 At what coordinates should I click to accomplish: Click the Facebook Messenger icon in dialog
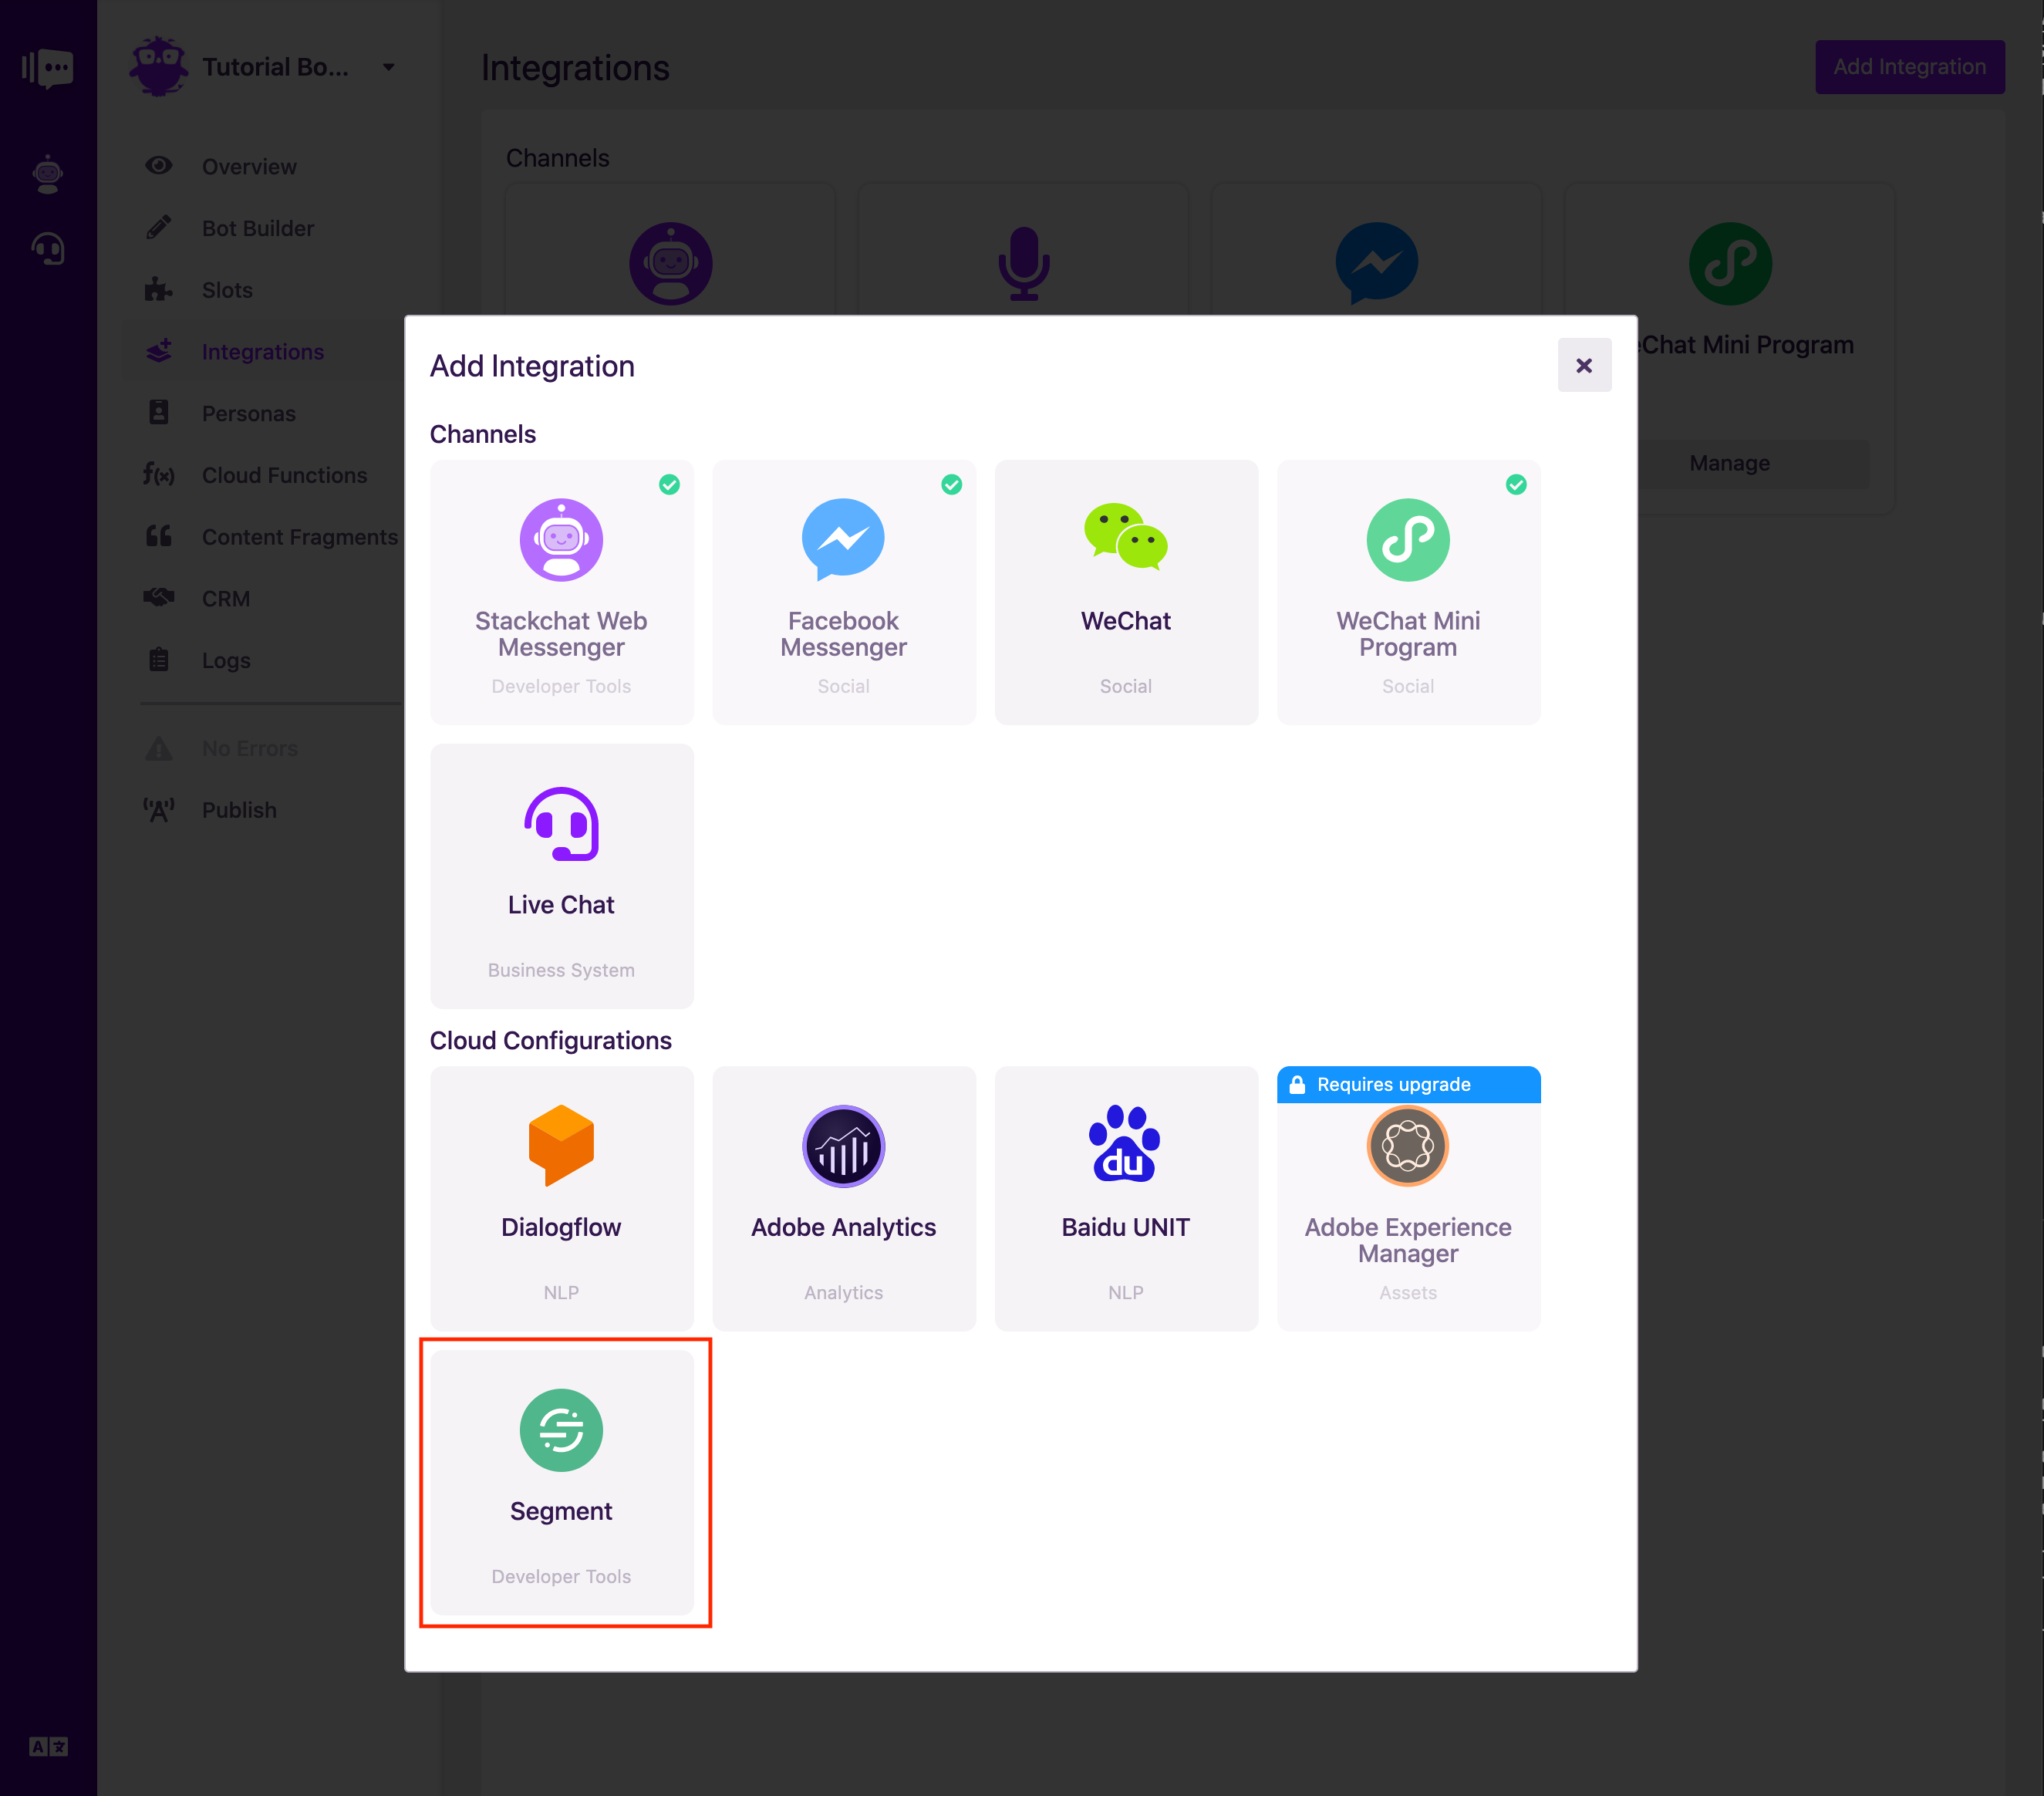click(x=843, y=540)
